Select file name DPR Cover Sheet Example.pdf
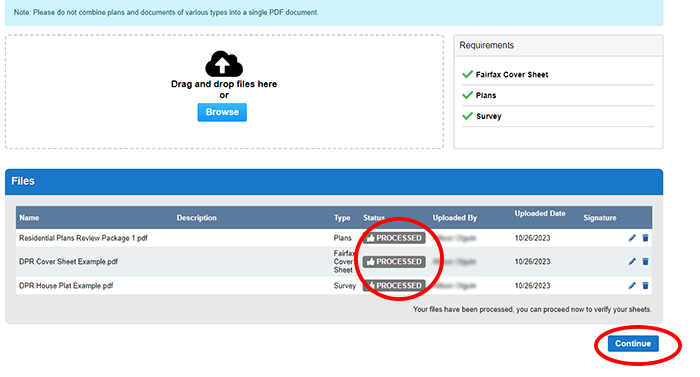This screenshot has width=700, height=377. pyautogui.click(x=68, y=262)
